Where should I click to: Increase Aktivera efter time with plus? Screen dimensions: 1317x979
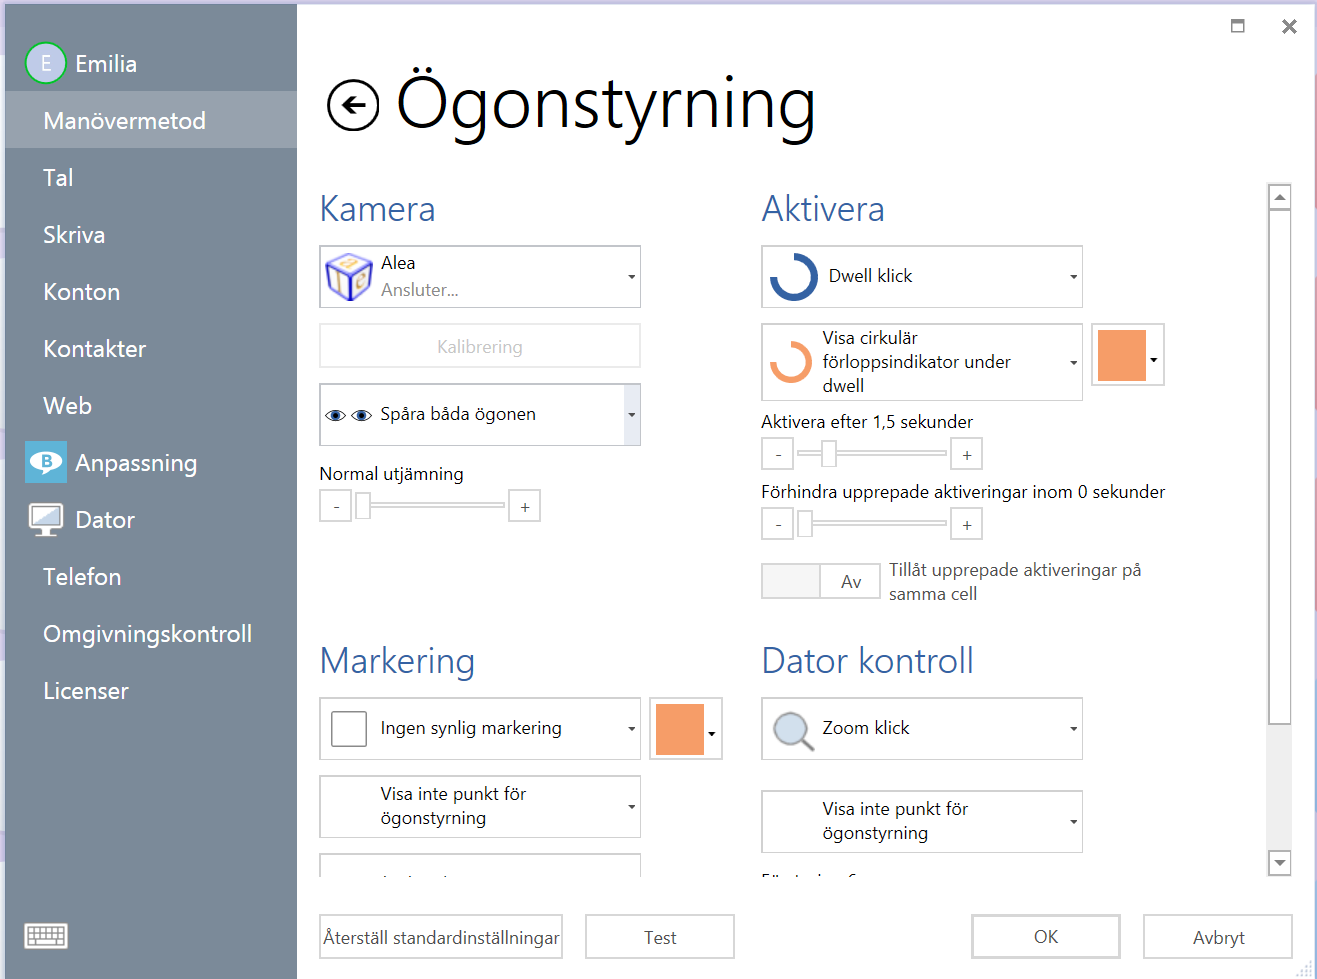tap(967, 454)
